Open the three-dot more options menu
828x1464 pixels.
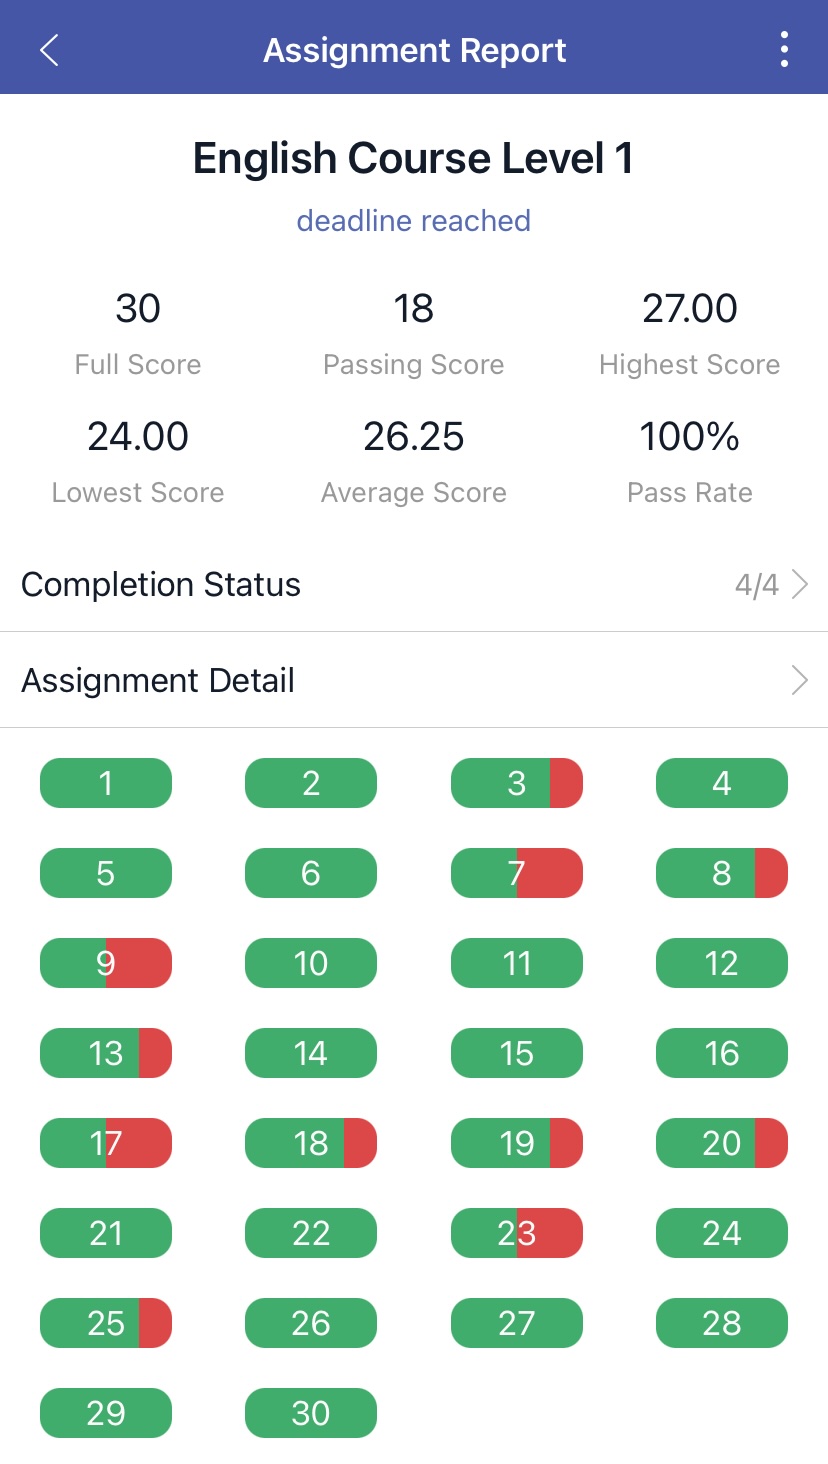tap(784, 50)
